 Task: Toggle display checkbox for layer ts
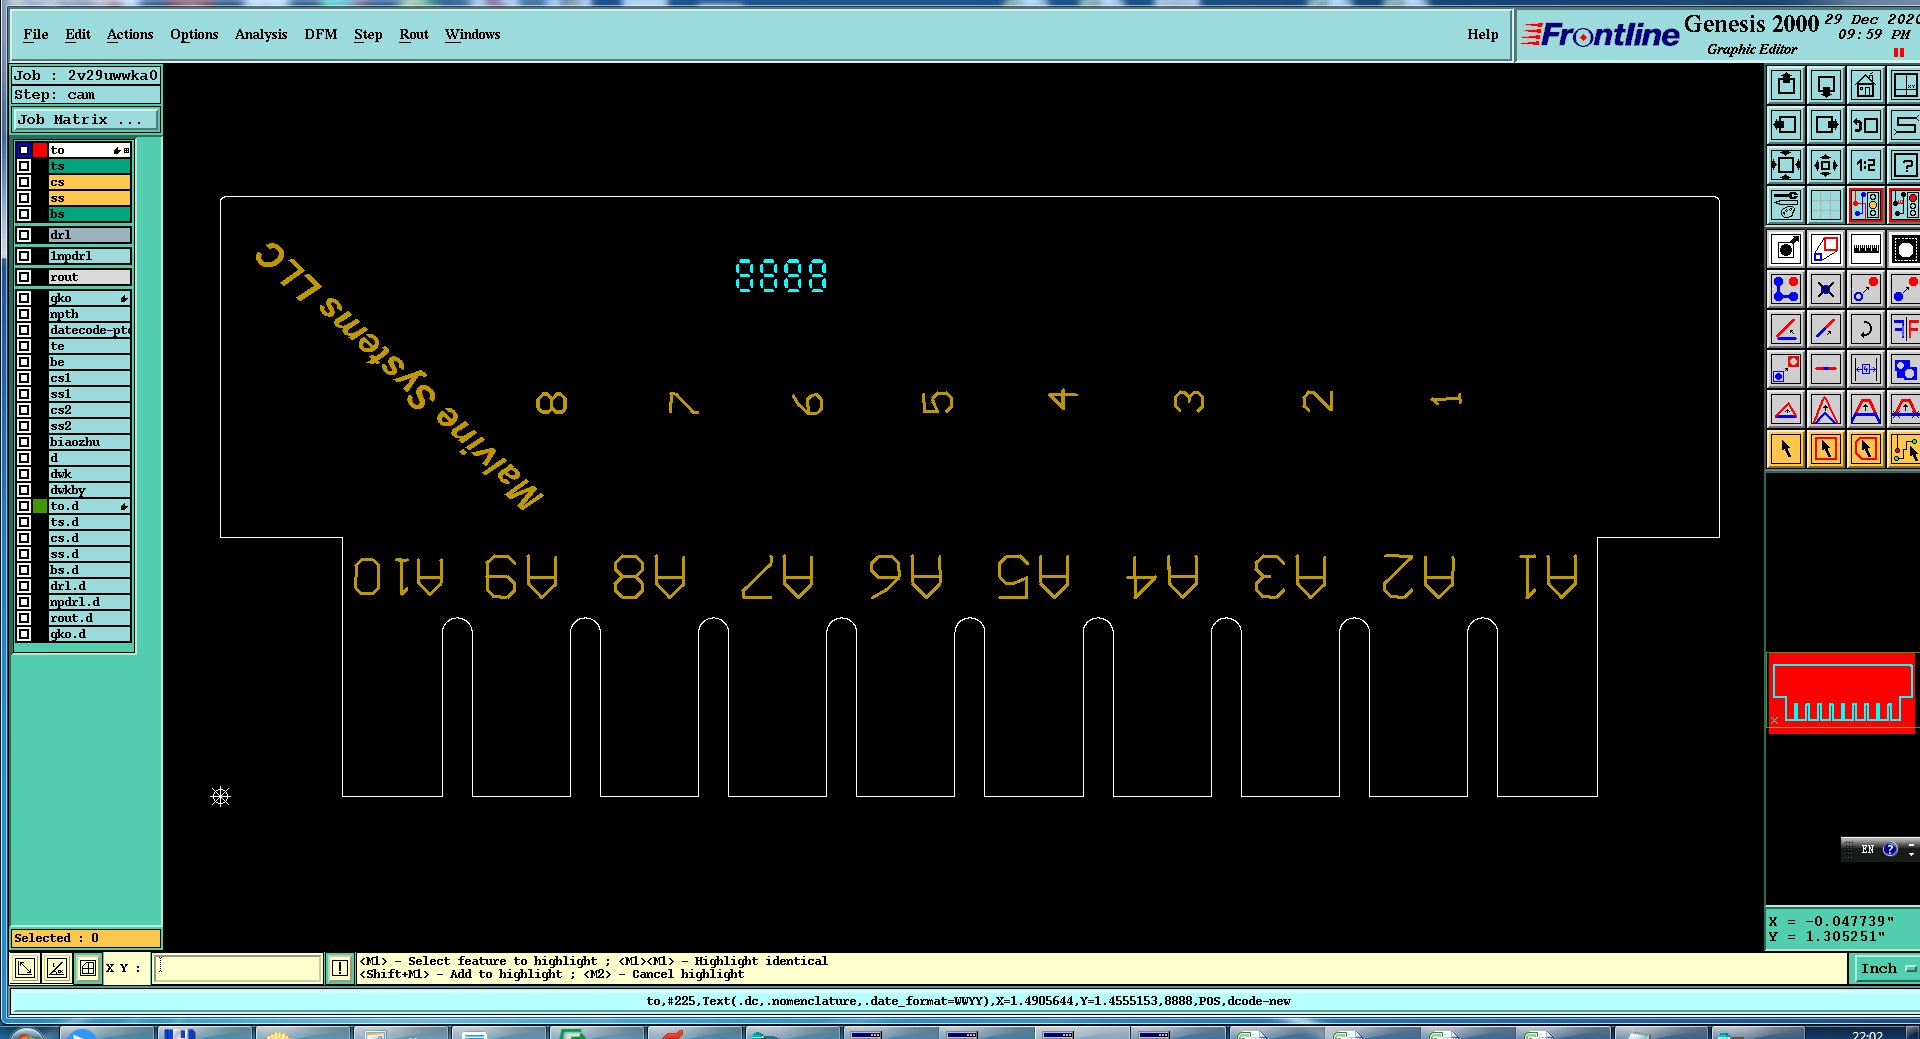24,167
